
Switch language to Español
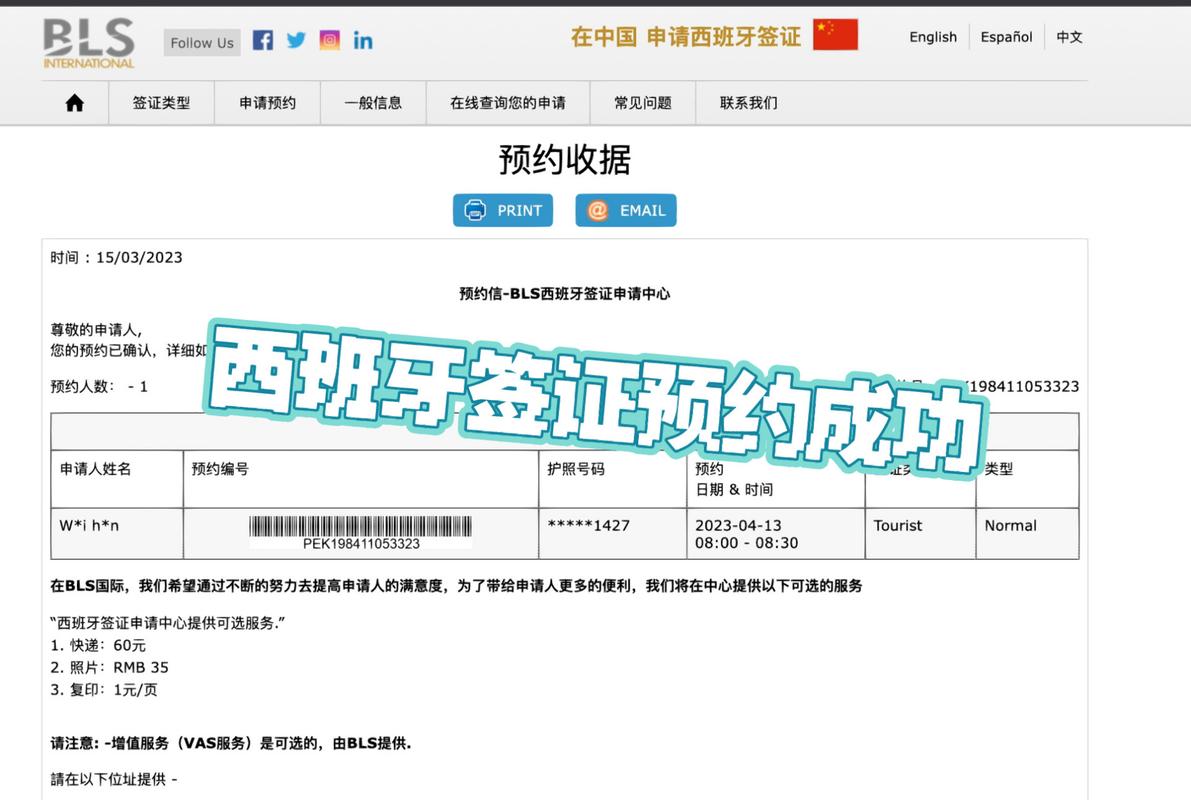tap(1006, 36)
